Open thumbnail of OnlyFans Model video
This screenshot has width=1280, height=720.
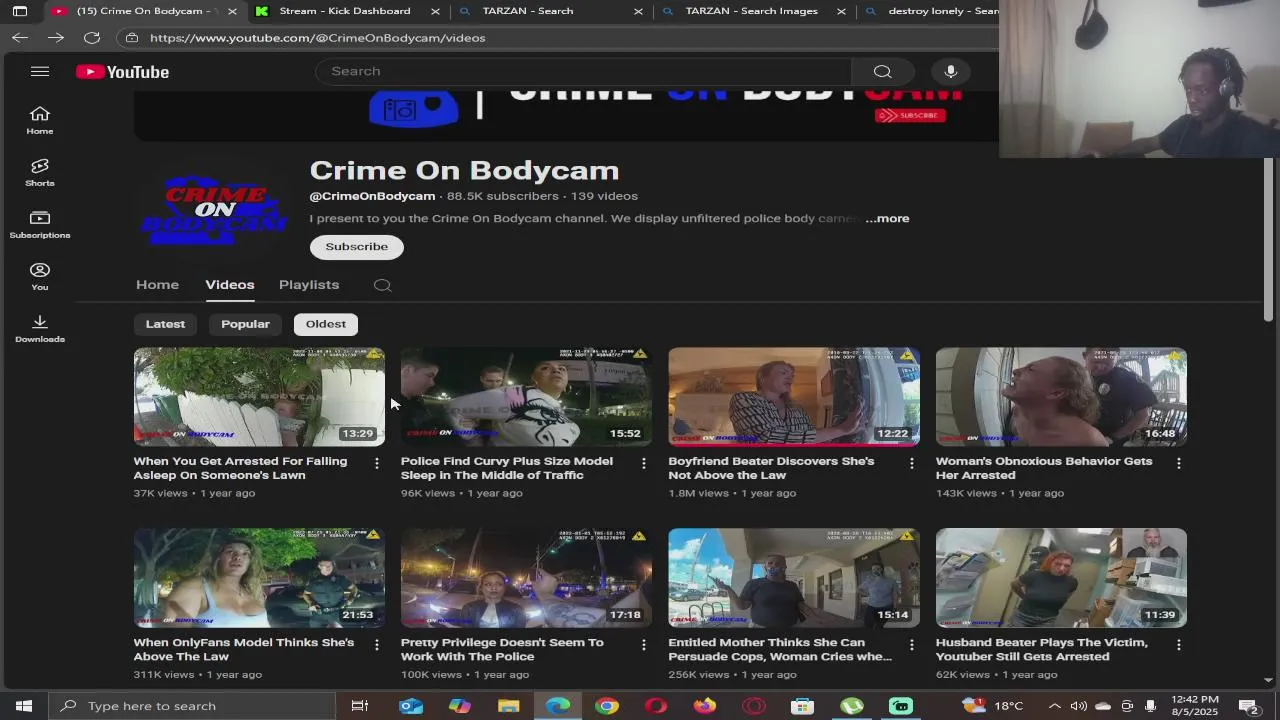pyautogui.click(x=259, y=578)
